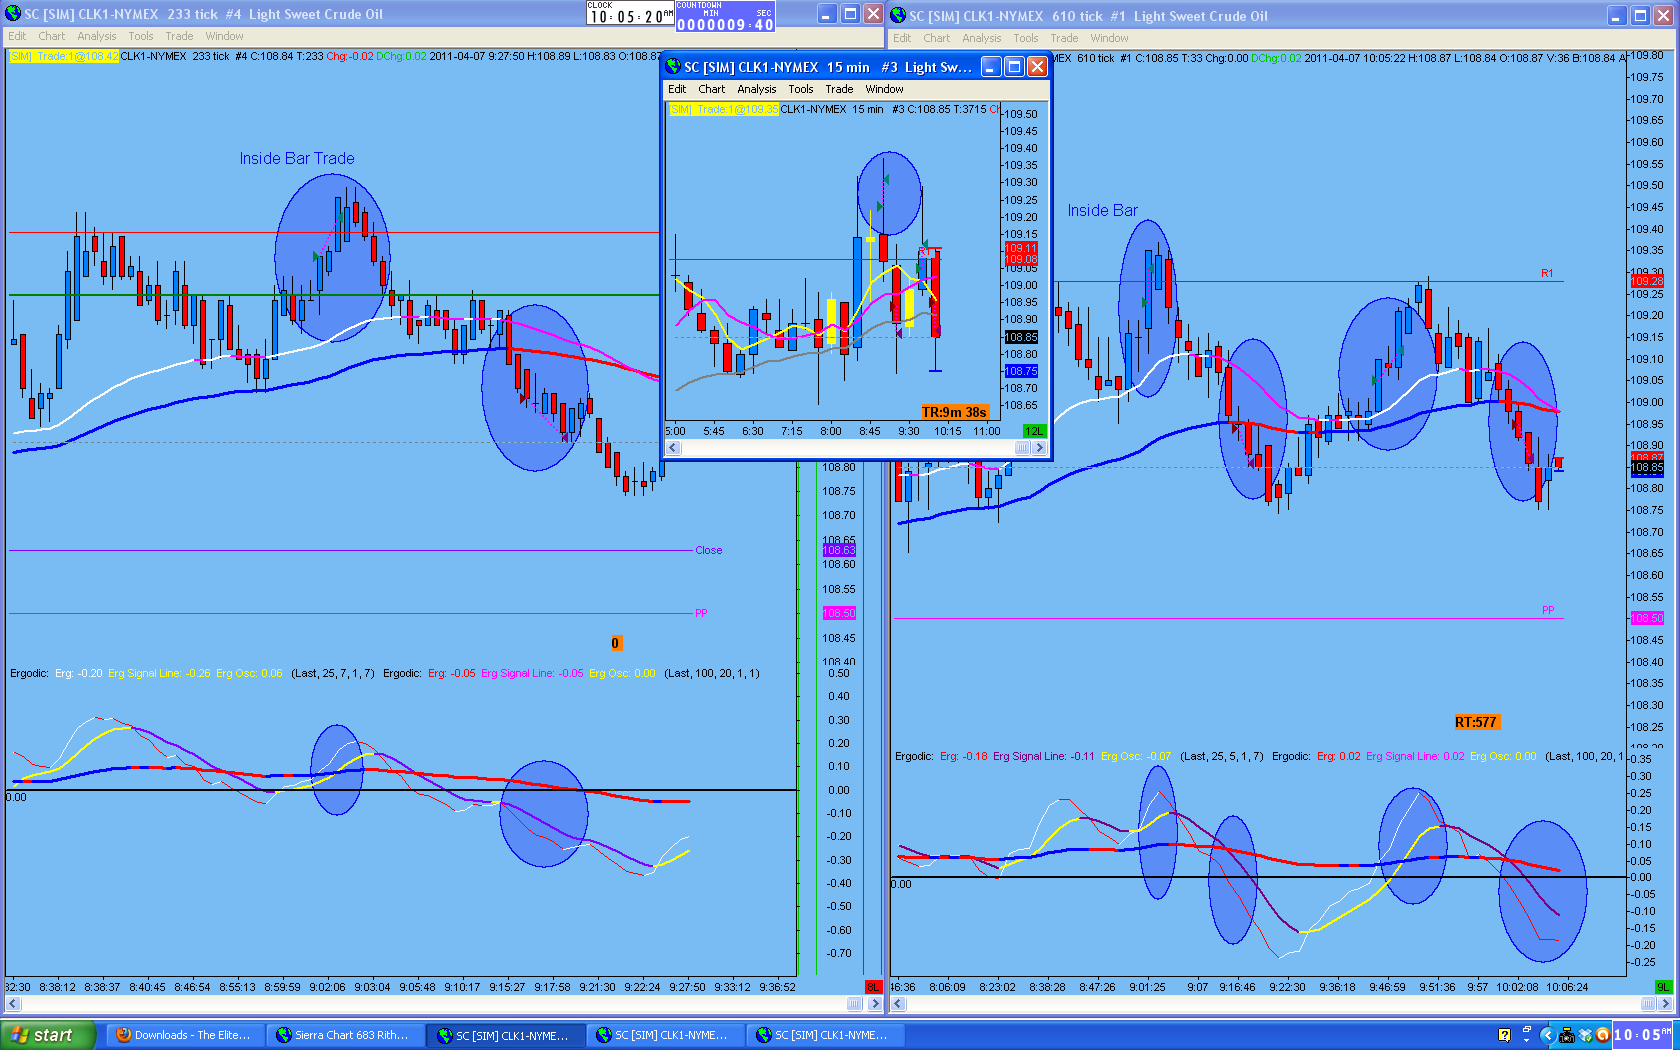Open Trade menu in the 15 min chart window
The image size is (1680, 1050).
(839, 89)
